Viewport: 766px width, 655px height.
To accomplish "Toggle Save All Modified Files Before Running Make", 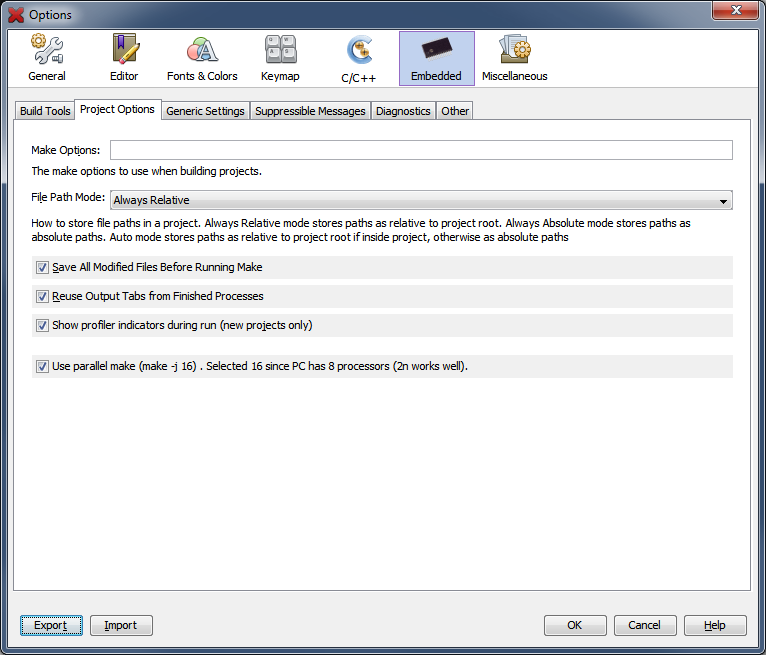I will click(x=43, y=267).
